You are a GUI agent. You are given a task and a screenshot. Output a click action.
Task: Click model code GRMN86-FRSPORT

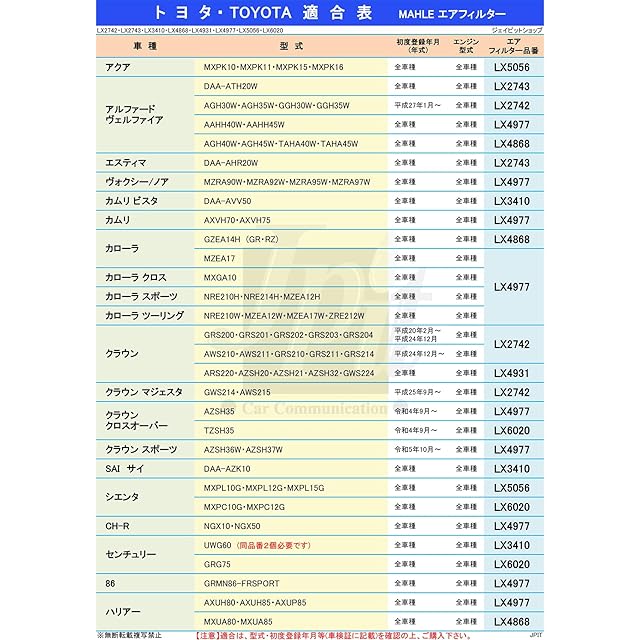pyautogui.click(x=242, y=584)
